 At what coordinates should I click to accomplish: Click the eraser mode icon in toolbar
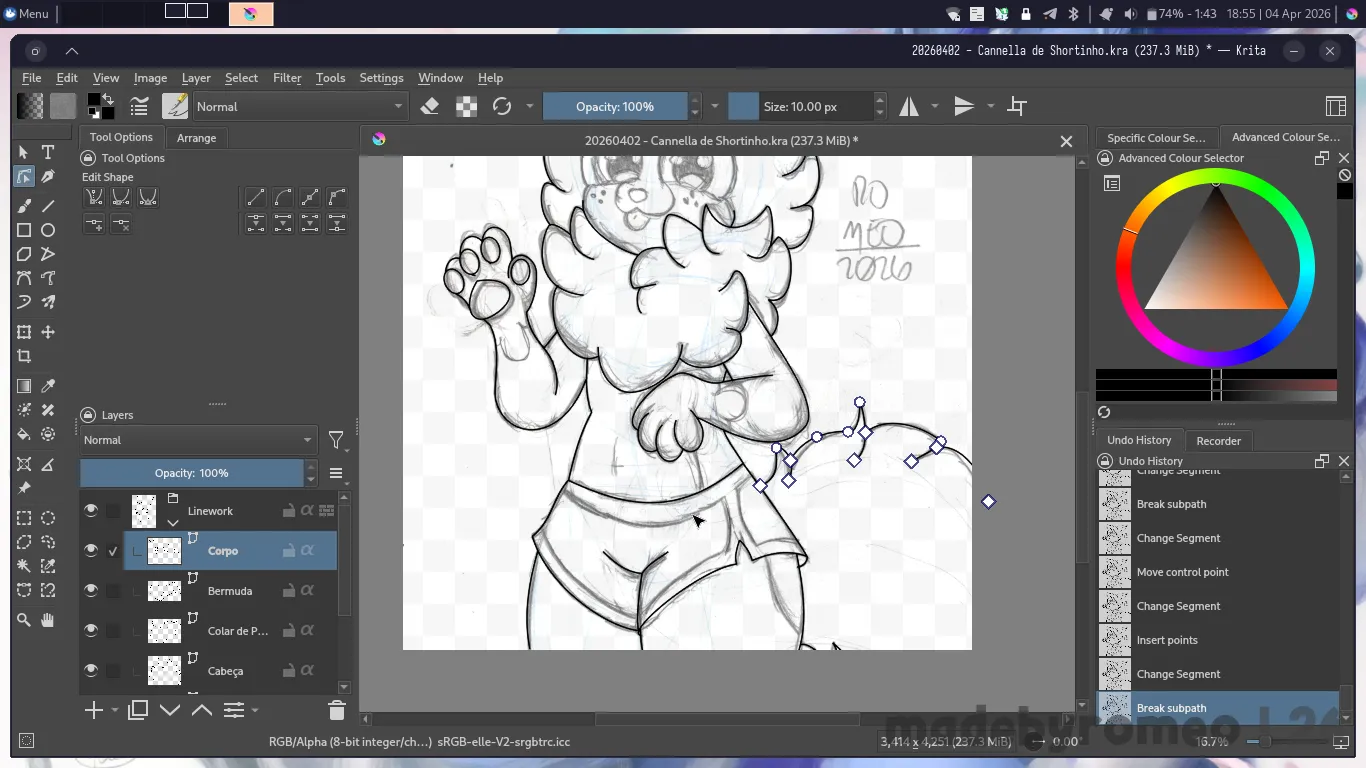430,106
